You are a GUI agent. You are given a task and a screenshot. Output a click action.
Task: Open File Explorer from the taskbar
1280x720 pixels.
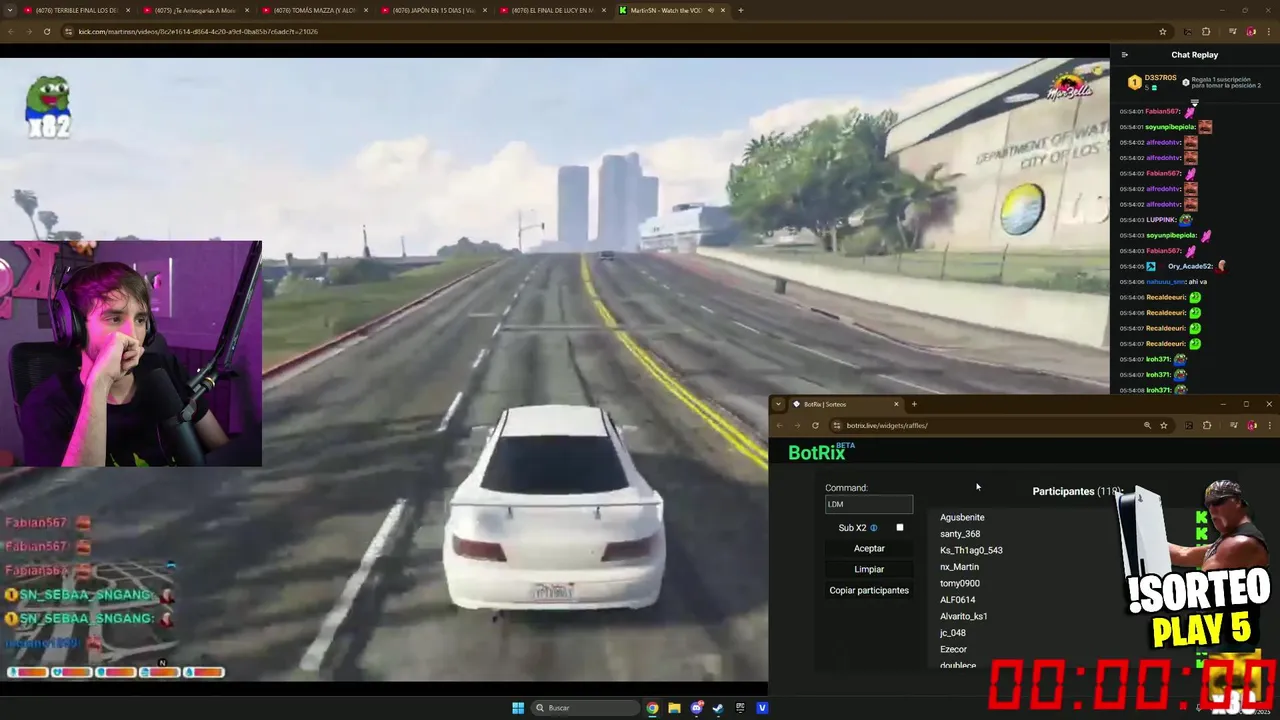(x=674, y=708)
